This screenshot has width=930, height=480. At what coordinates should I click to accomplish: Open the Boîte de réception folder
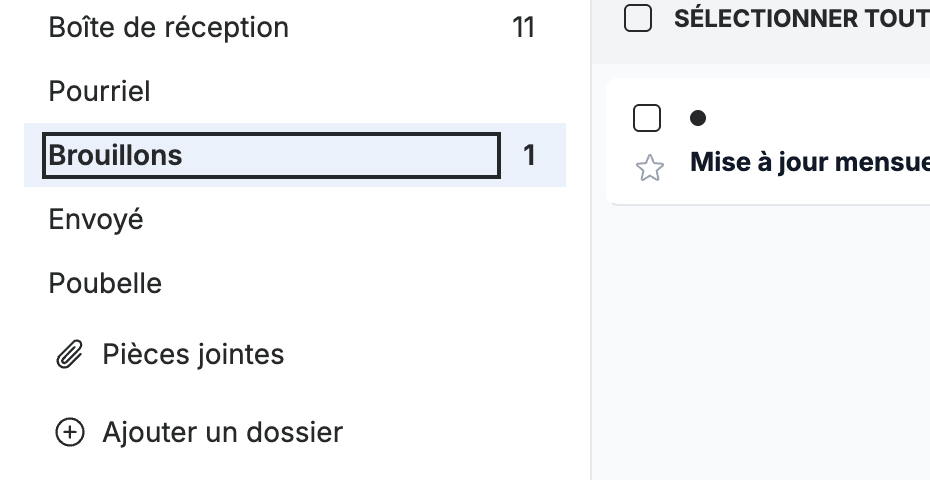(x=168, y=27)
